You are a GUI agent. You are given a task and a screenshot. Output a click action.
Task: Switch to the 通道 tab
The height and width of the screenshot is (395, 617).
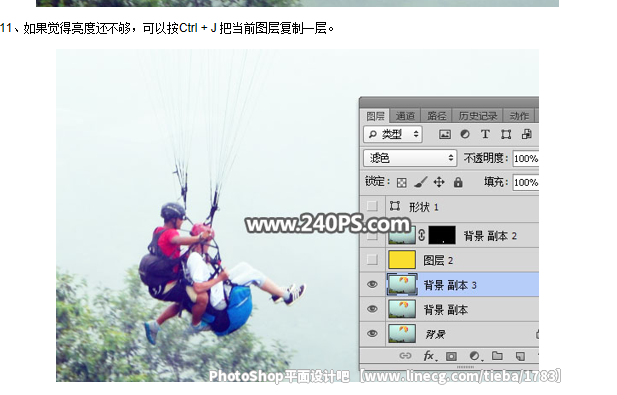click(405, 116)
